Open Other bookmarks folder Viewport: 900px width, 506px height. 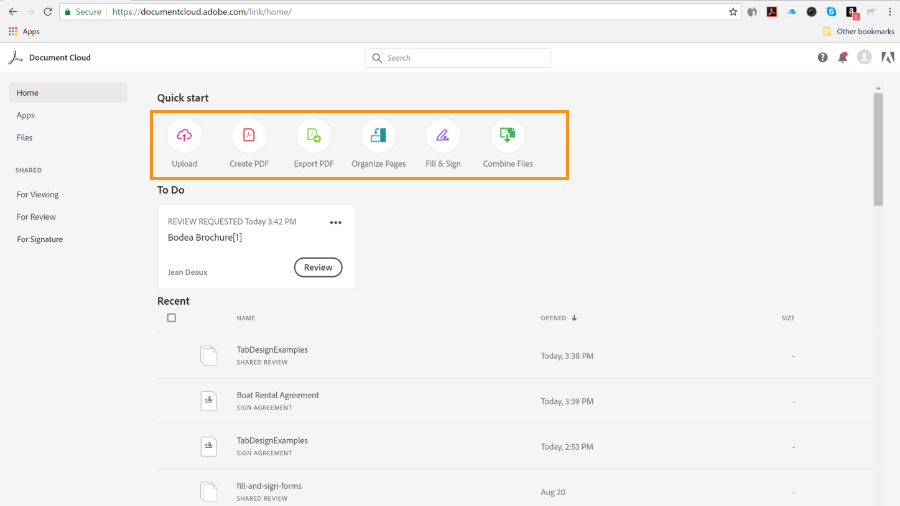(x=859, y=31)
